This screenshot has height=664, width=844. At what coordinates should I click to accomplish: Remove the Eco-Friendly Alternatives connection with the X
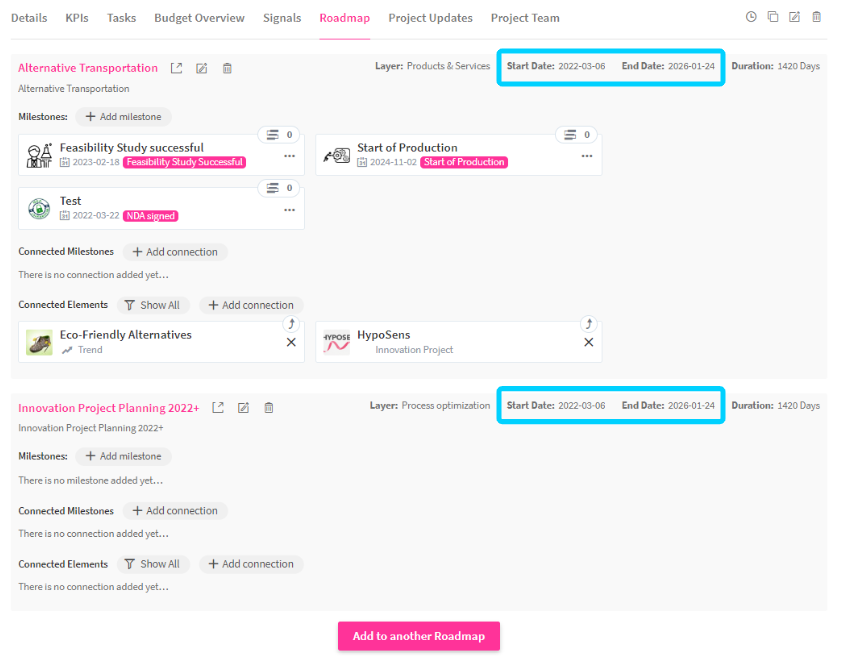290,342
